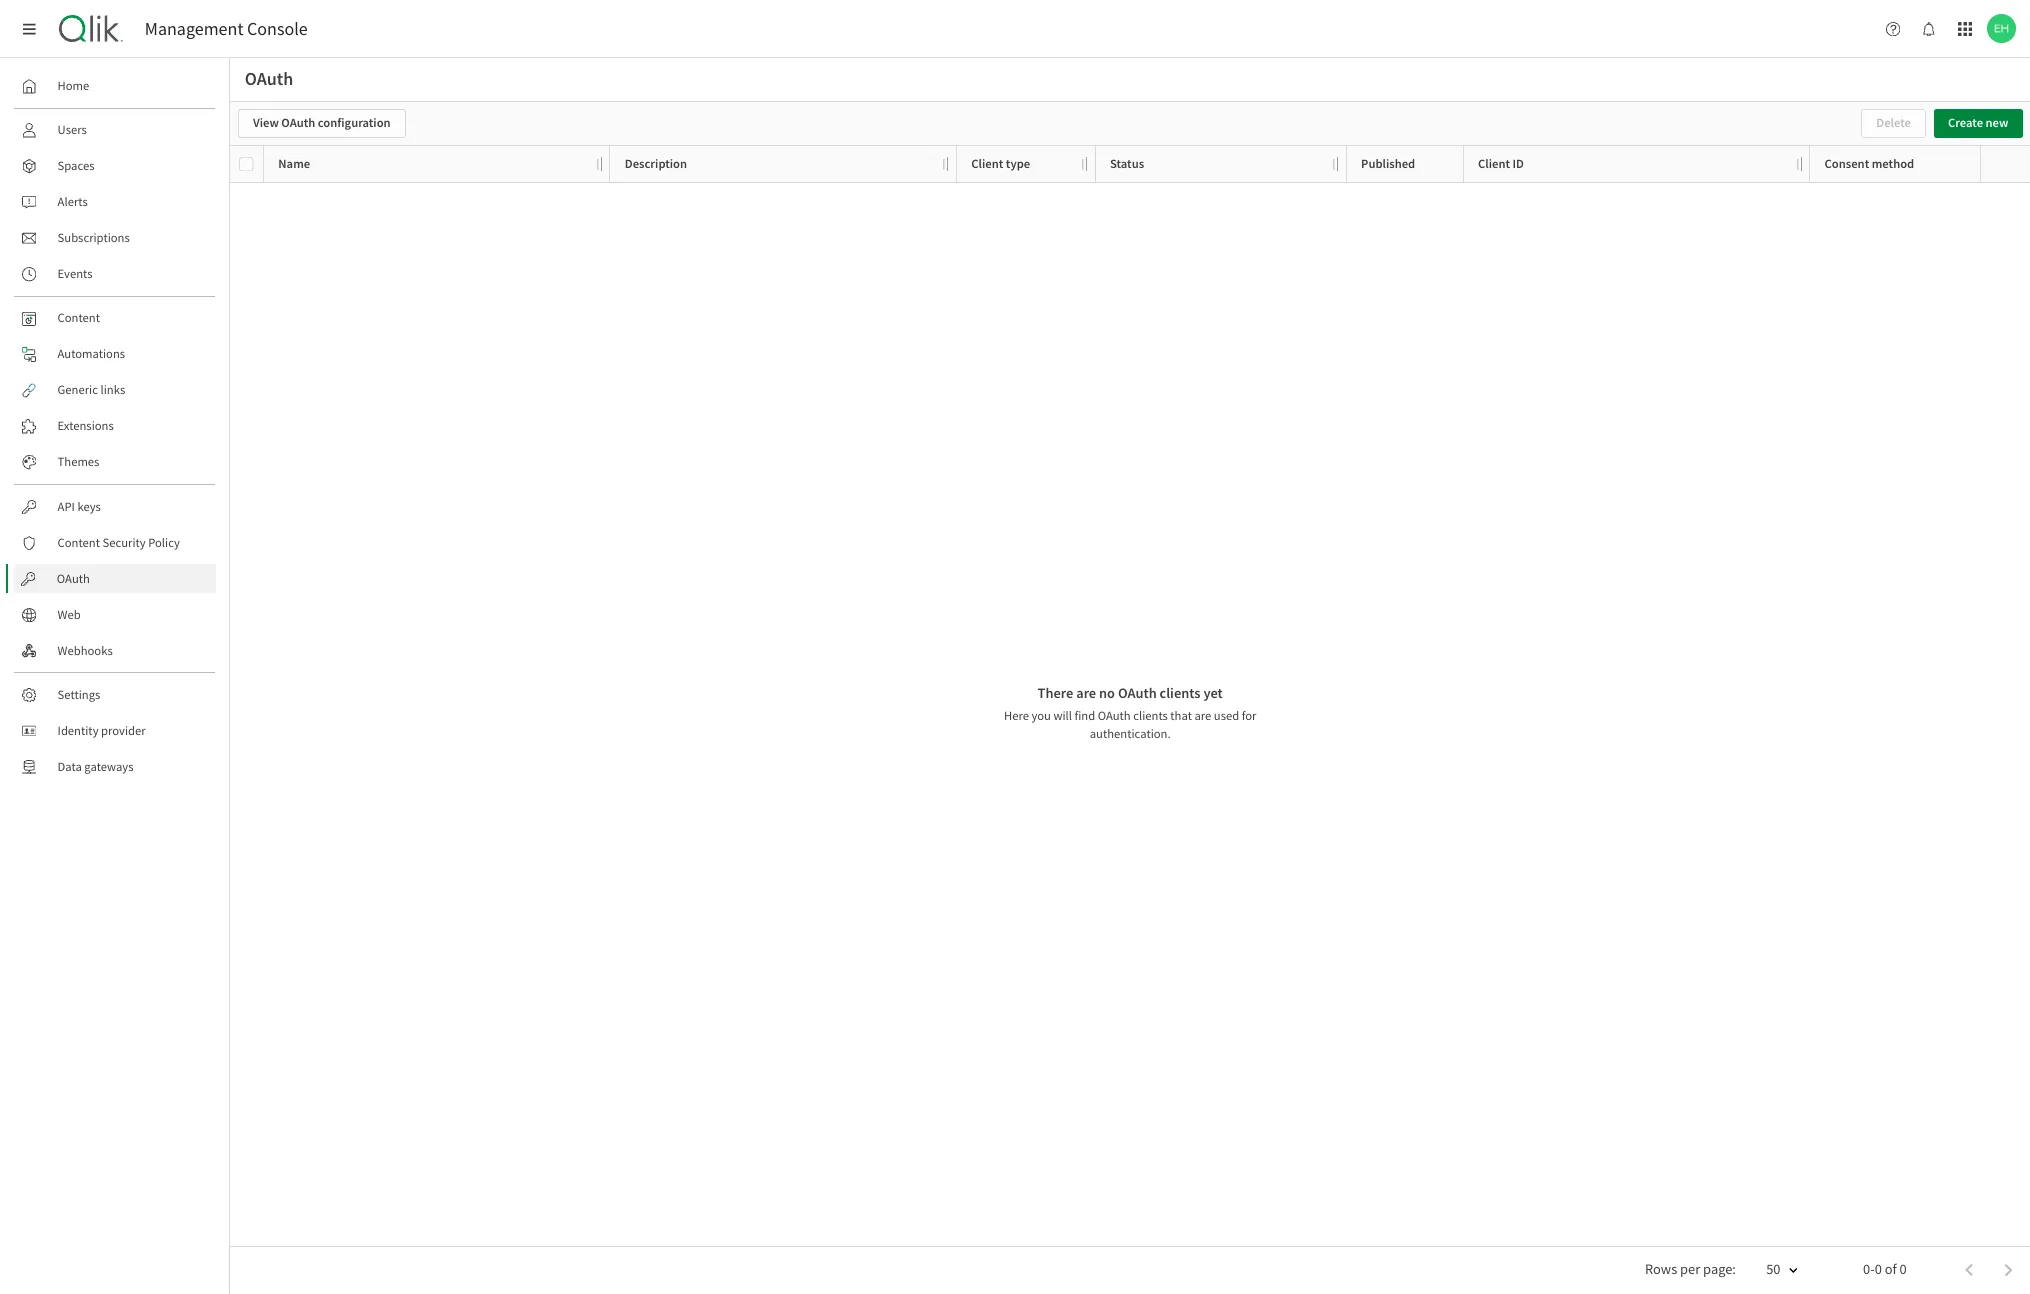2030x1294 pixels.
Task: Click the apps grid icon top-right
Action: coord(1965,28)
